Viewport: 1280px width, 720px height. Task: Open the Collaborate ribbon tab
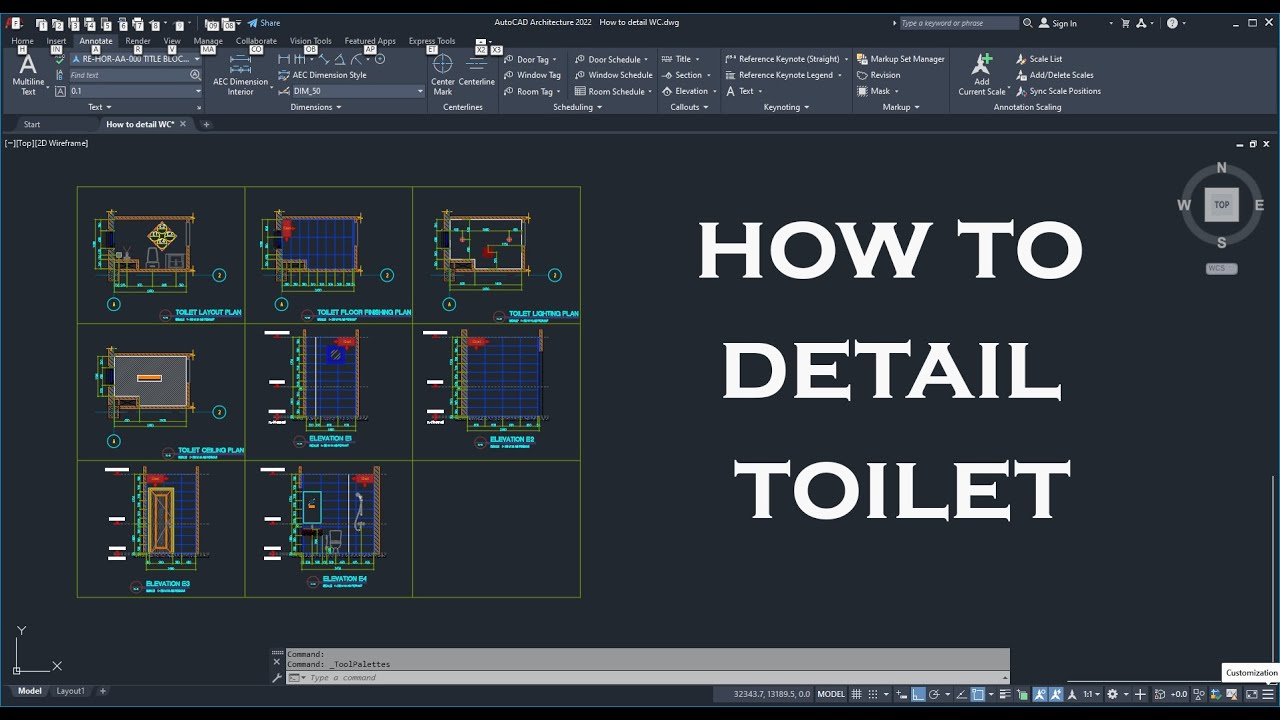pyautogui.click(x=256, y=41)
